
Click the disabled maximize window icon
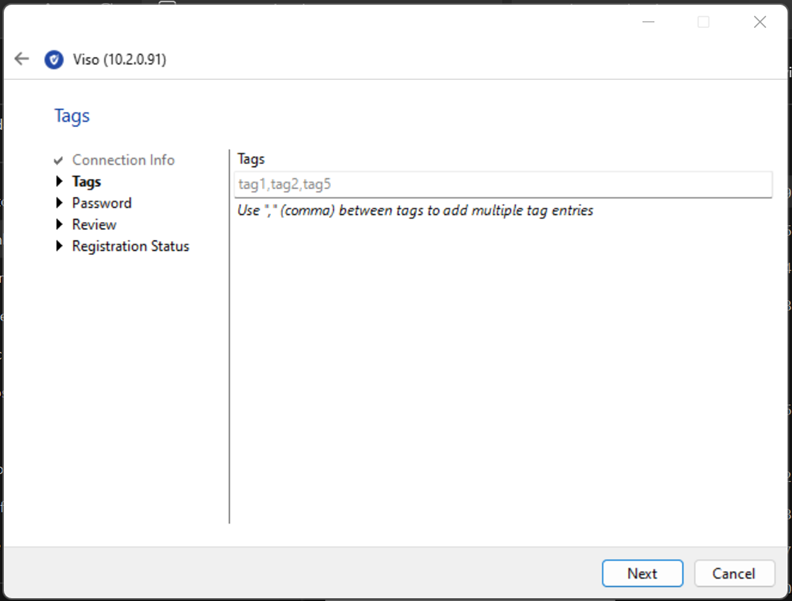point(703,22)
